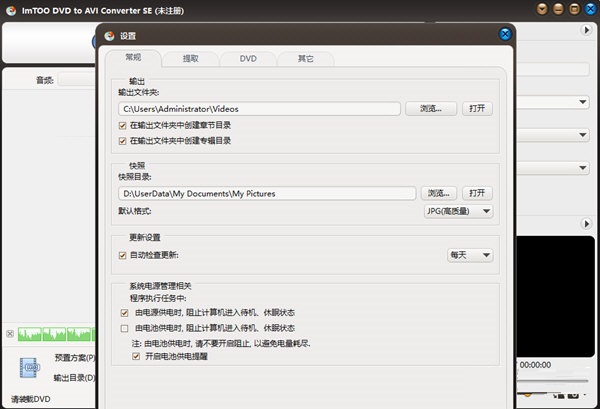Close the 设置 settings dialog
600x409 pixels.
click(x=505, y=34)
